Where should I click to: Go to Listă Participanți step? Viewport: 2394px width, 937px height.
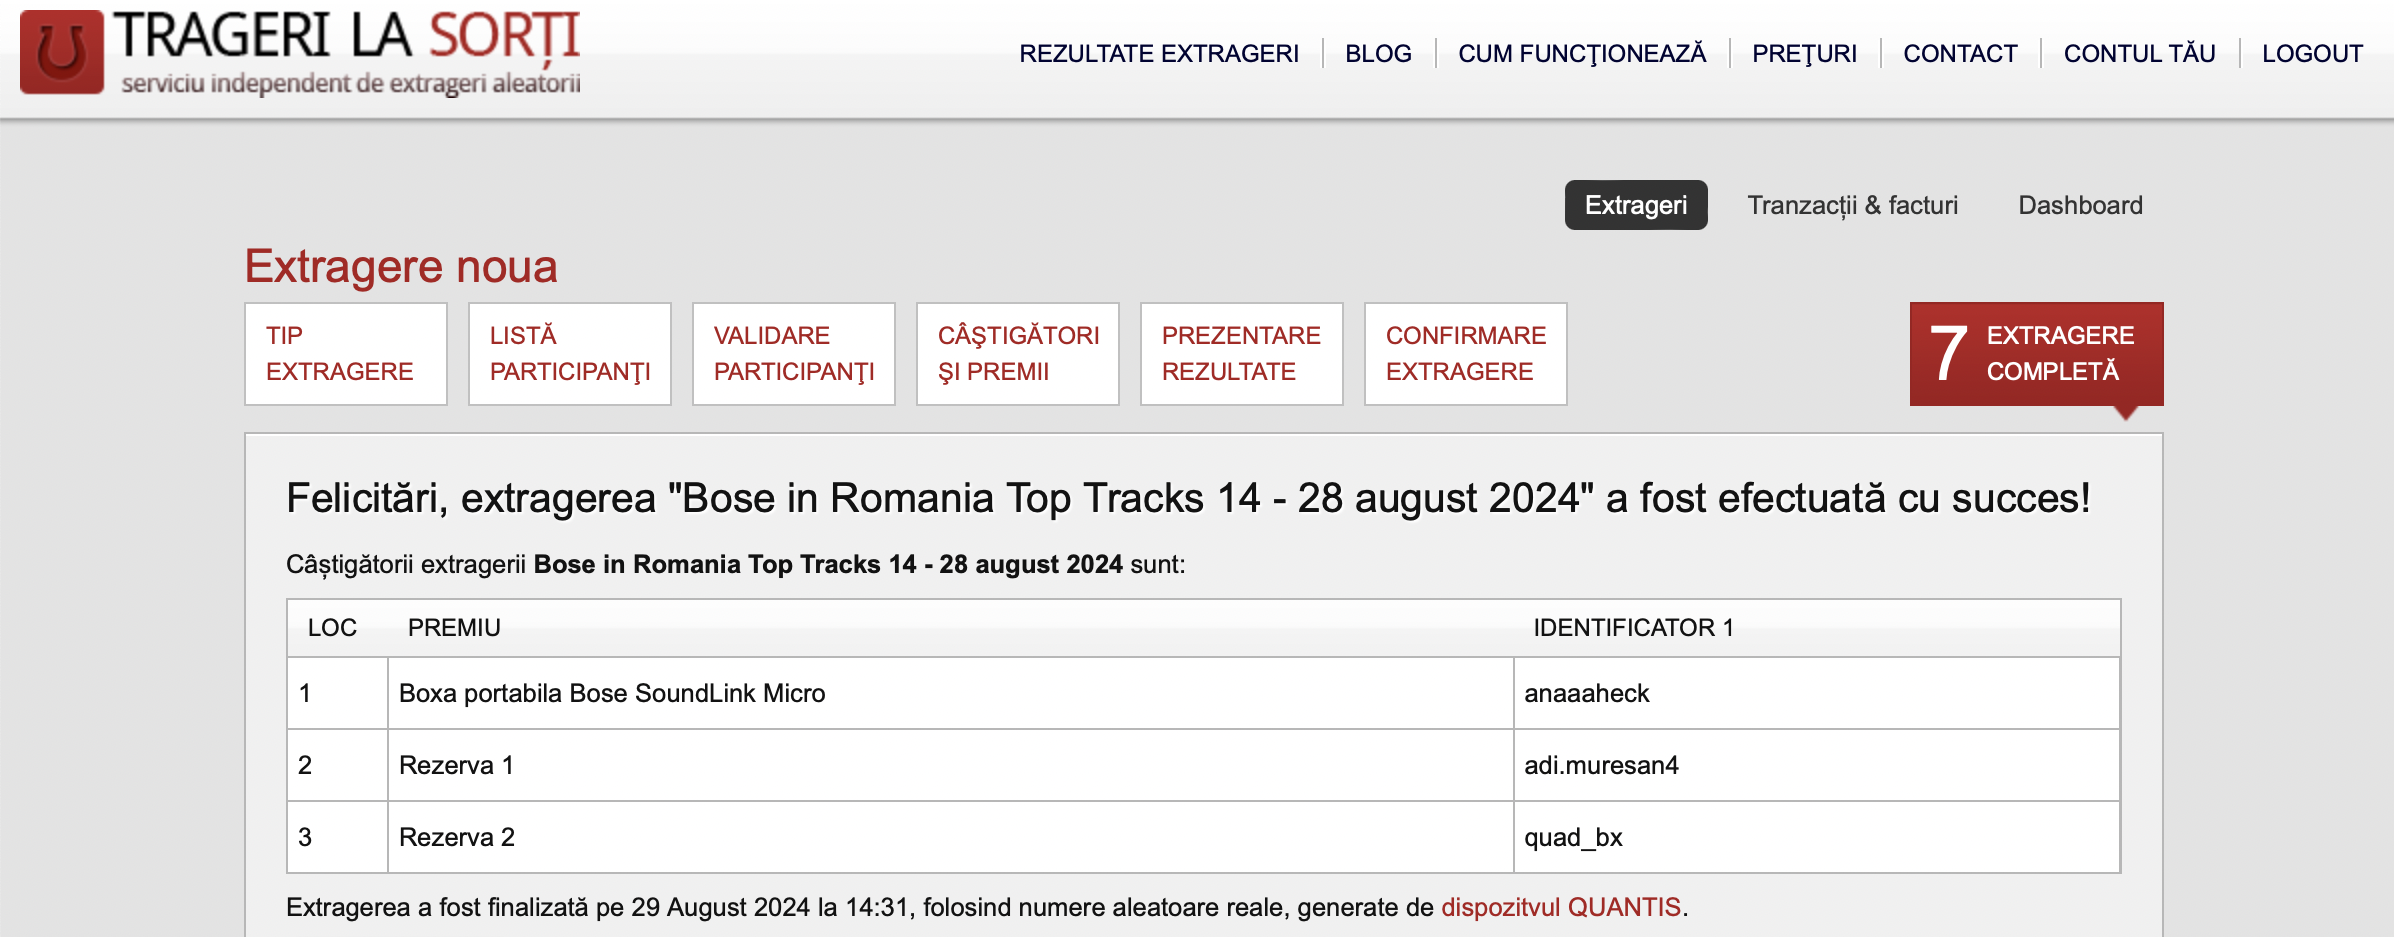pyautogui.click(x=569, y=354)
